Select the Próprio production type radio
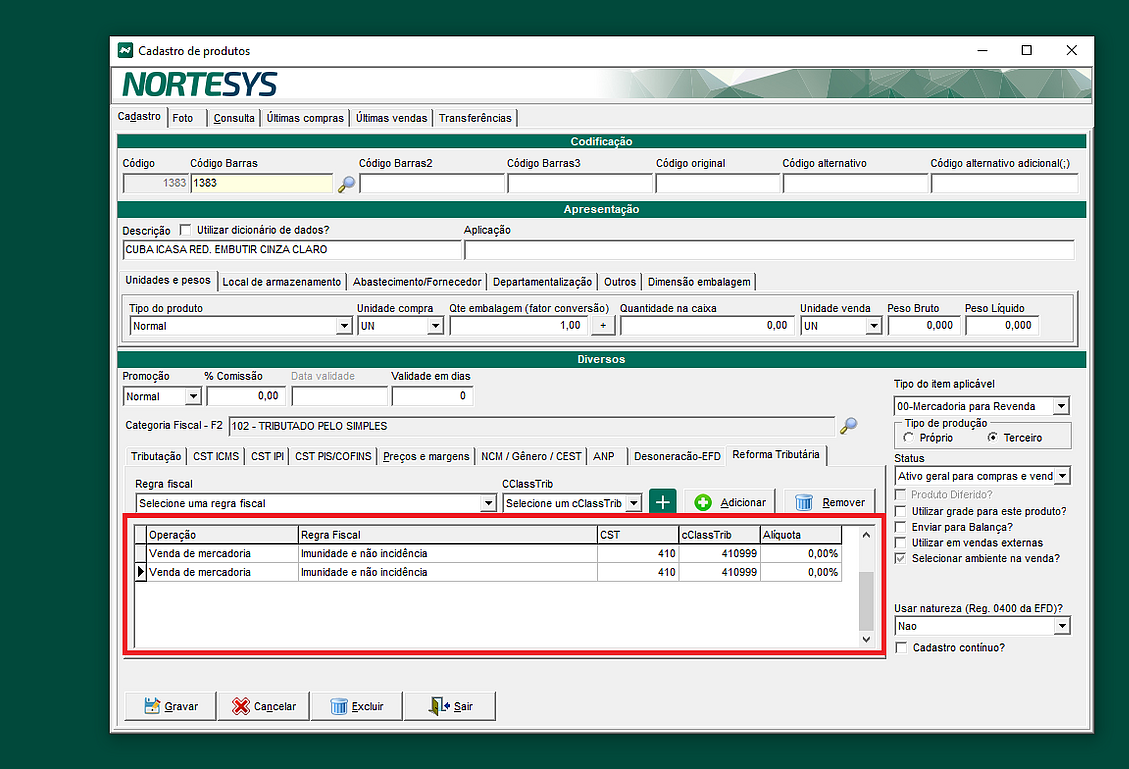The width and height of the screenshot is (1129, 769). click(x=908, y=438)
